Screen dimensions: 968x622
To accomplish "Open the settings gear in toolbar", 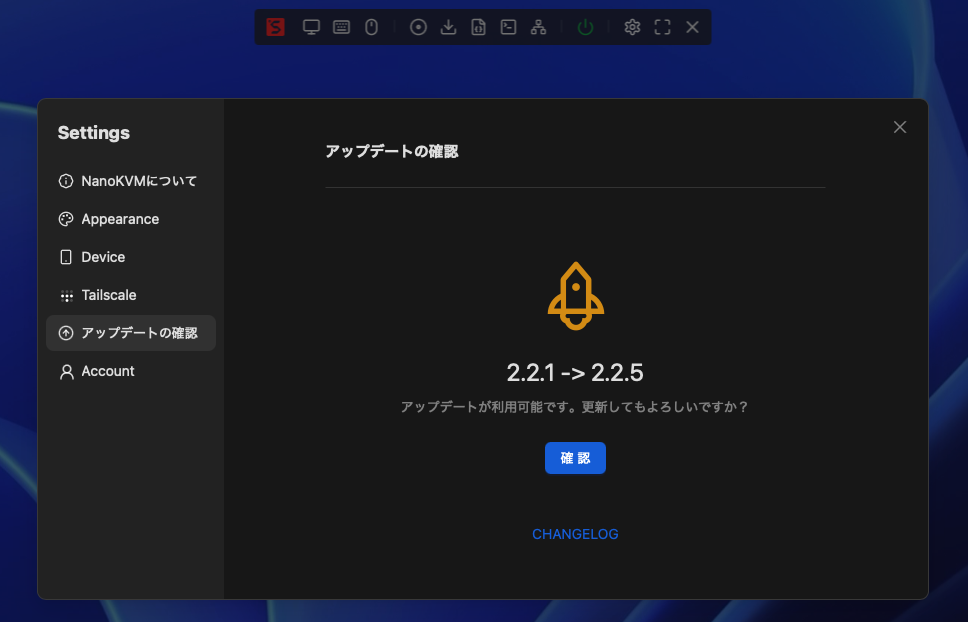I will coord(632,27).
